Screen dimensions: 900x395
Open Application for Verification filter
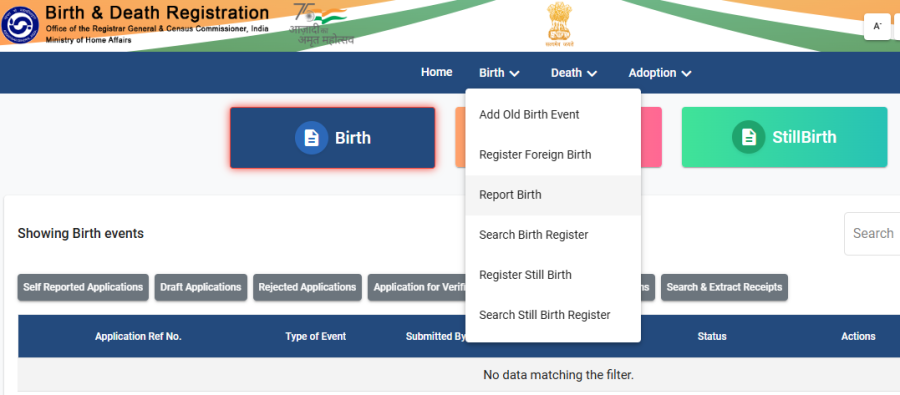coord(417,287)
